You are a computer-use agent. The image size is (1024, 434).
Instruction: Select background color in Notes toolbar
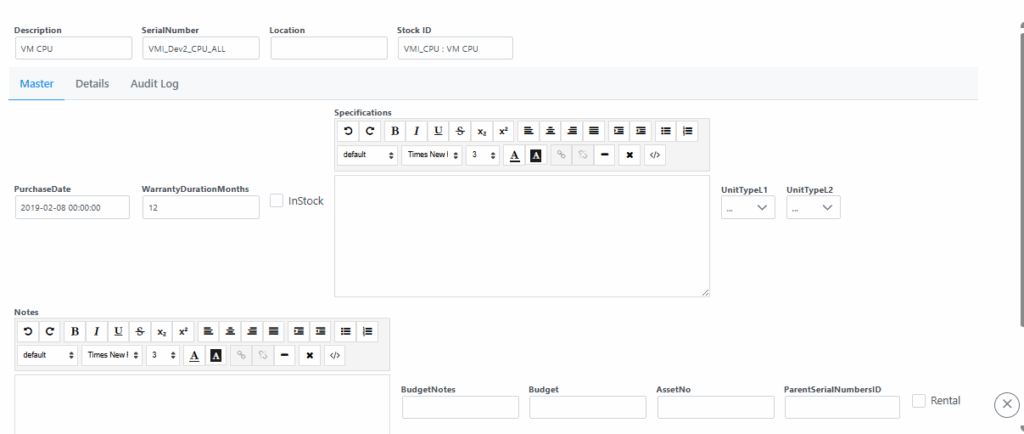[x=215, y=355]
